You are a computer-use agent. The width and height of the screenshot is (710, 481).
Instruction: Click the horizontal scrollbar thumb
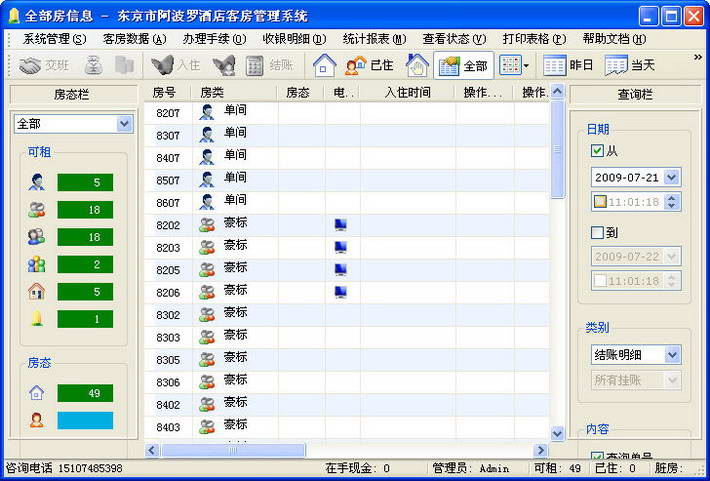pos(233,450)
